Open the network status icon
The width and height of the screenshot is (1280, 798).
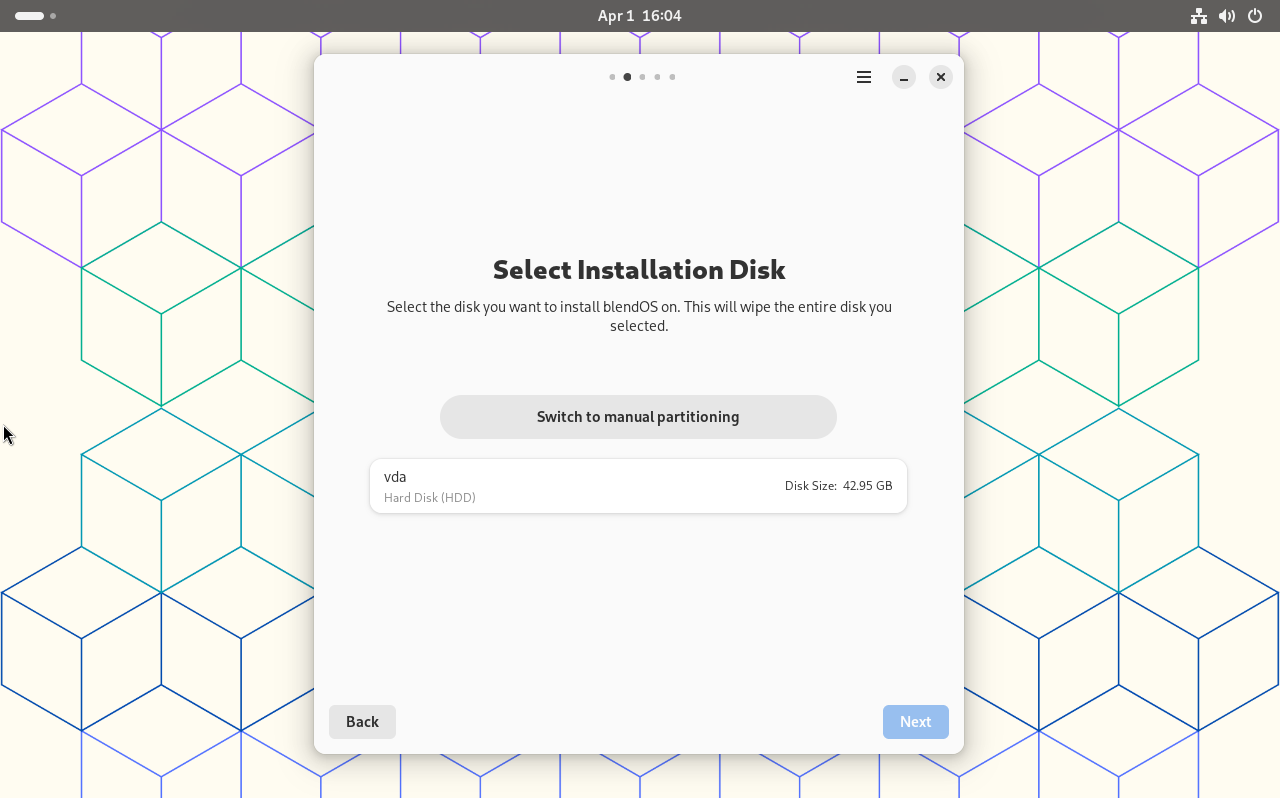[x=1198, y=16]
